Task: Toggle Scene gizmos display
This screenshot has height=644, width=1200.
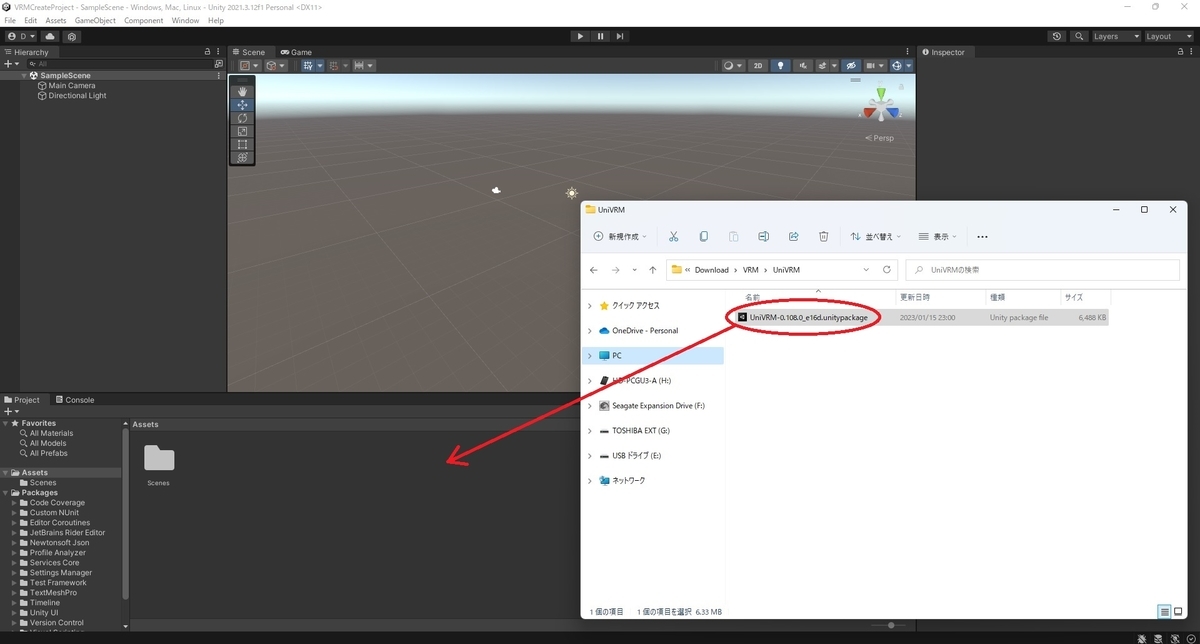Action: [895, 65]
